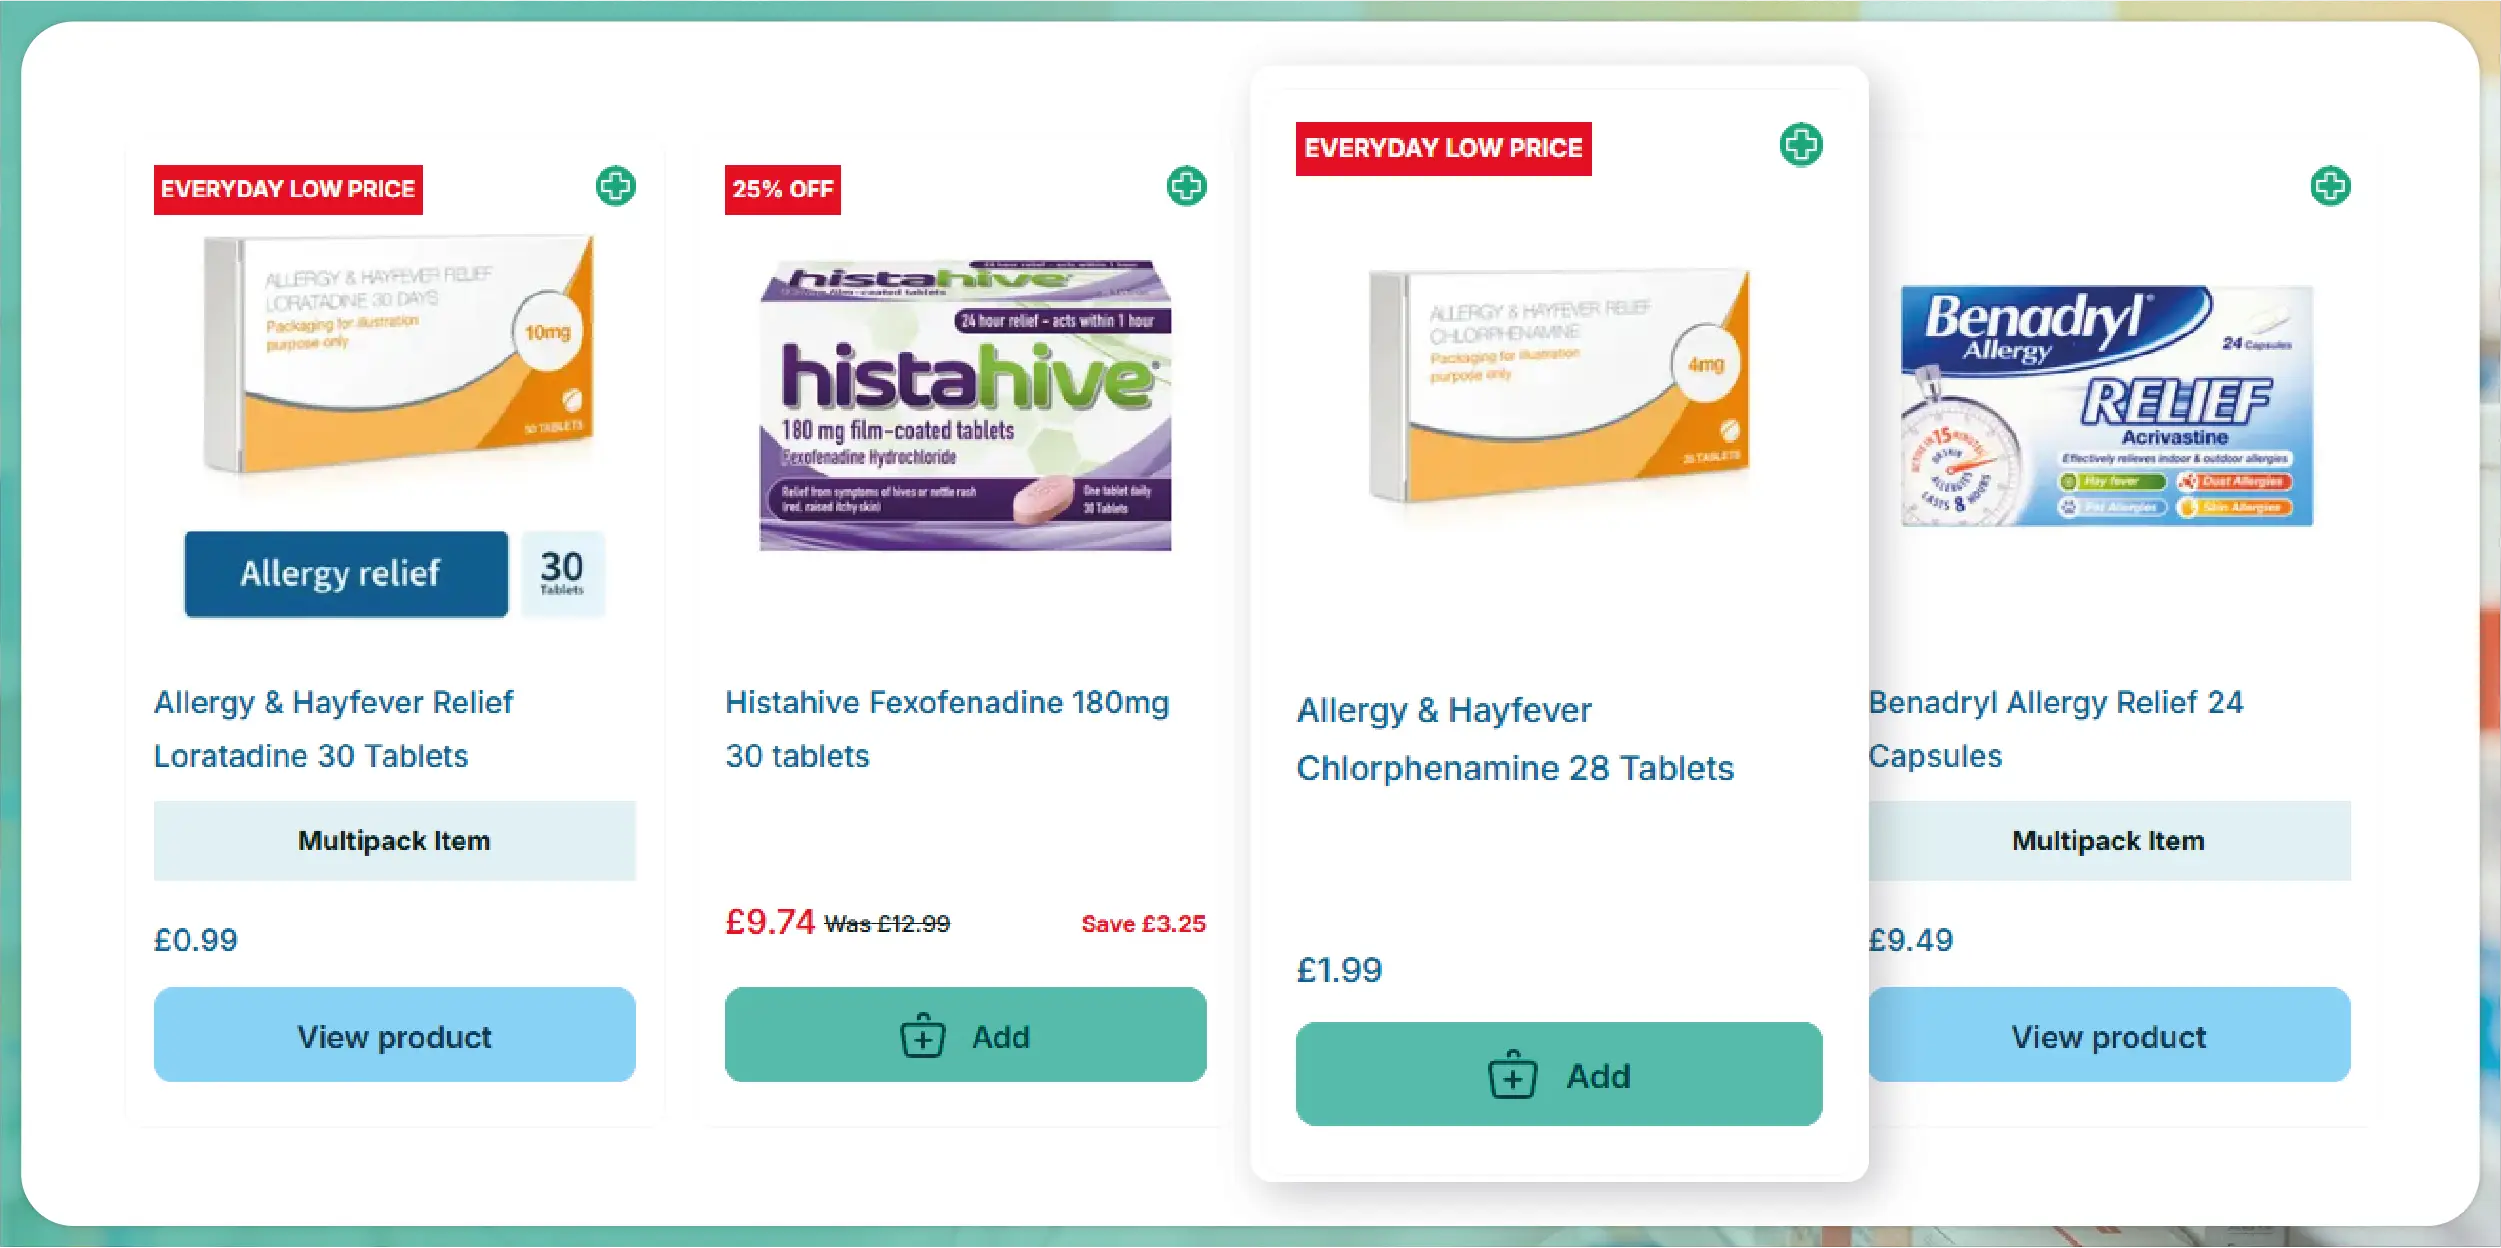2501x1248 pixels.
Task: Click the Loratadine box product image
Action: pyautogui.click(x=399, y=353)
